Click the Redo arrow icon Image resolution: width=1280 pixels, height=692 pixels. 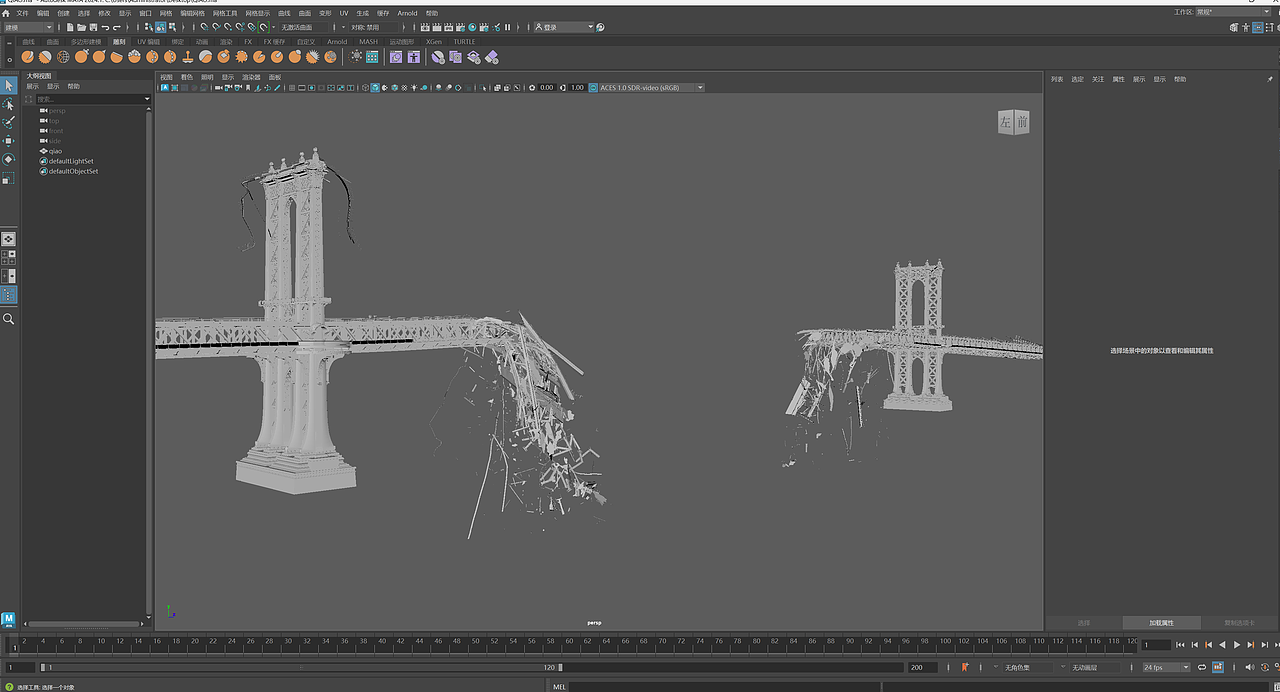click(116, 27)
